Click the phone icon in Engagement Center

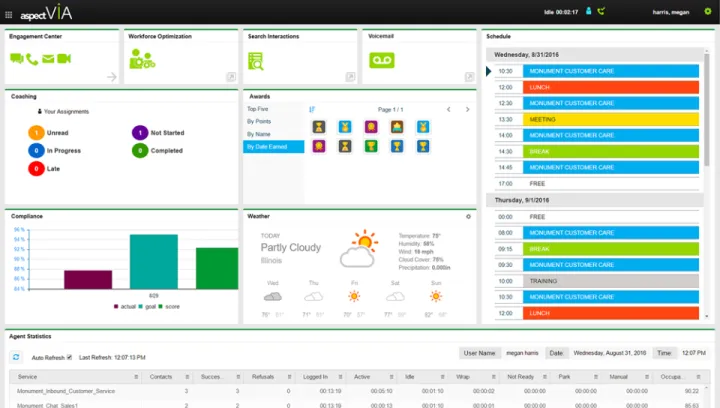point(32,59)
